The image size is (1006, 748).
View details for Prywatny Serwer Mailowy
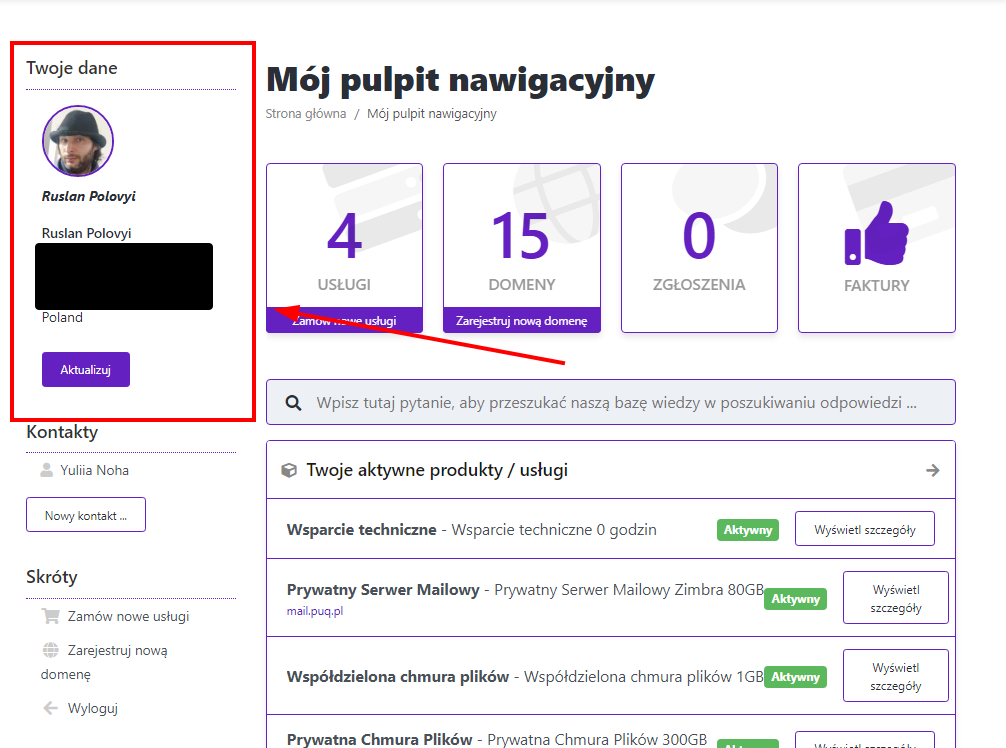[x=895, y=598]
